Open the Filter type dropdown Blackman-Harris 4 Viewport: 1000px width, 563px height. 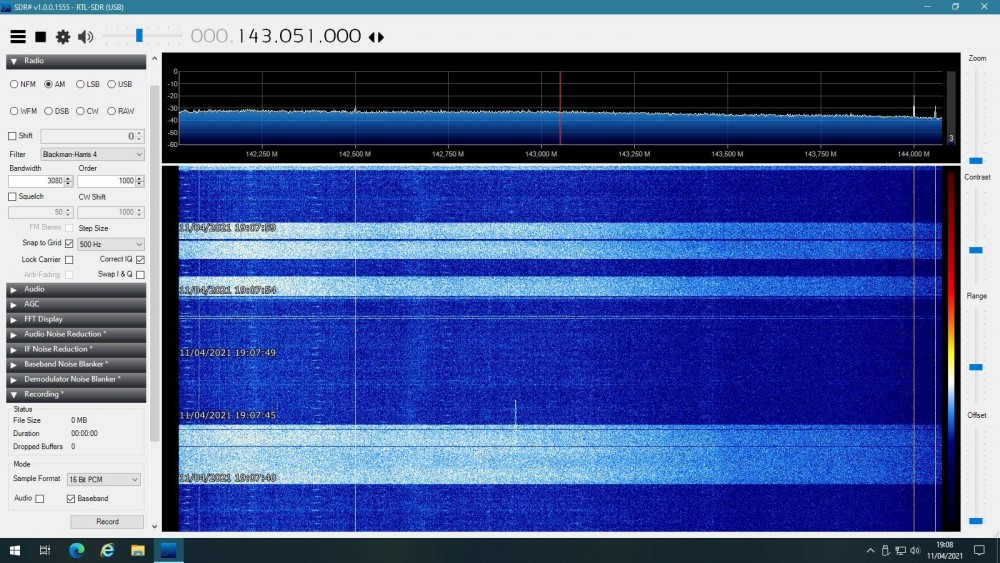click(x=92, y=154)
